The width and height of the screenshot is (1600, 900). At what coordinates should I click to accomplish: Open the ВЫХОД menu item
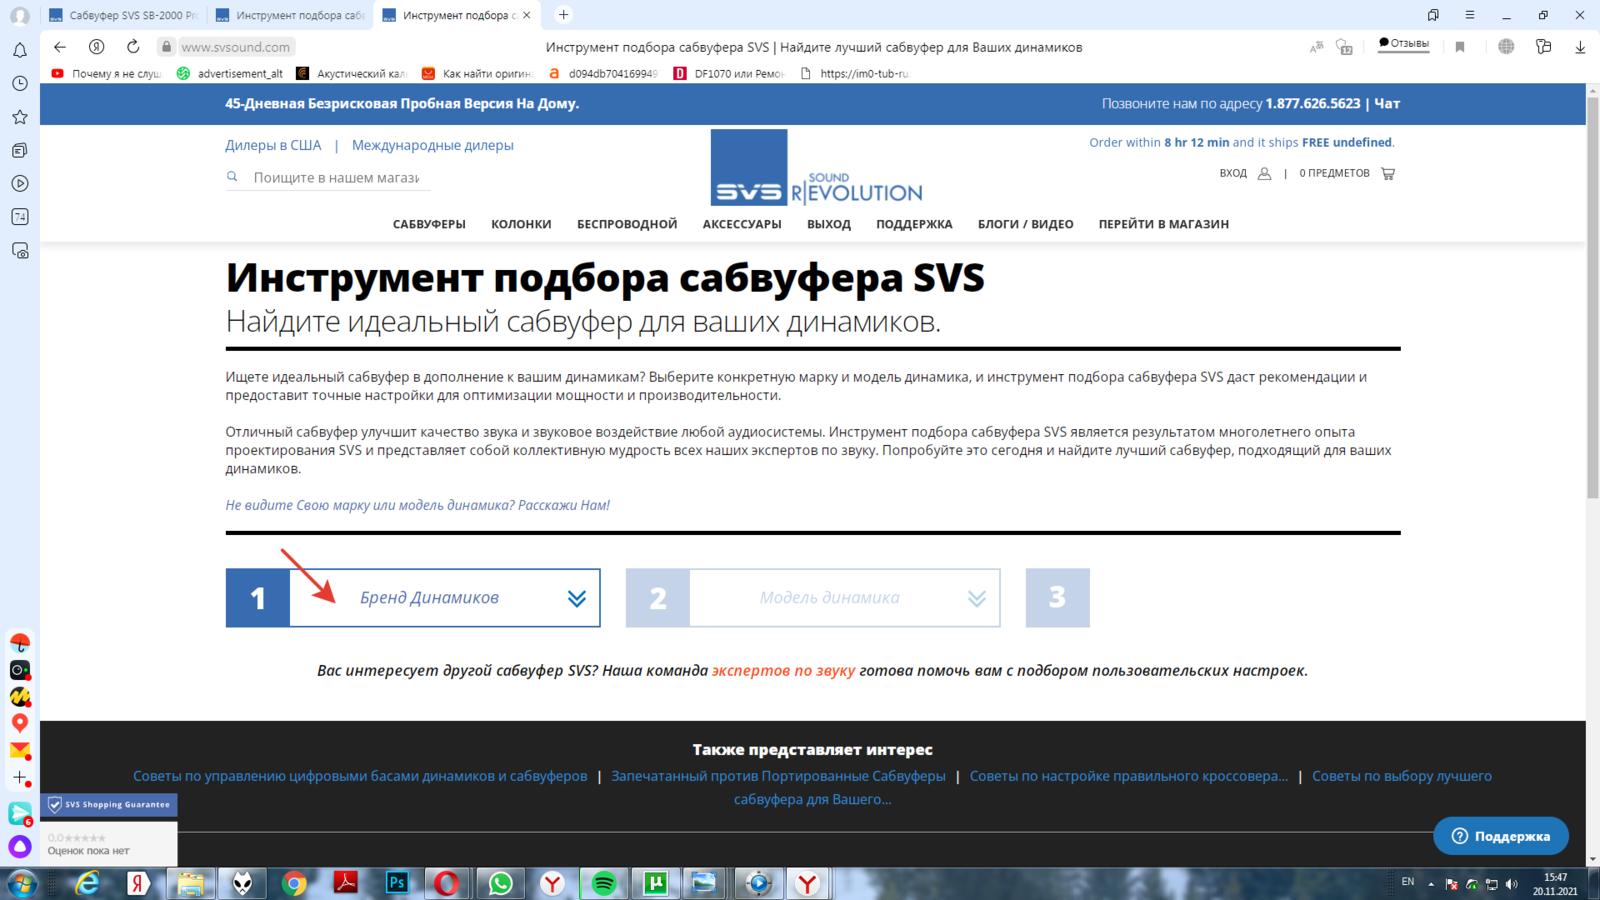[x=829, y=224]
